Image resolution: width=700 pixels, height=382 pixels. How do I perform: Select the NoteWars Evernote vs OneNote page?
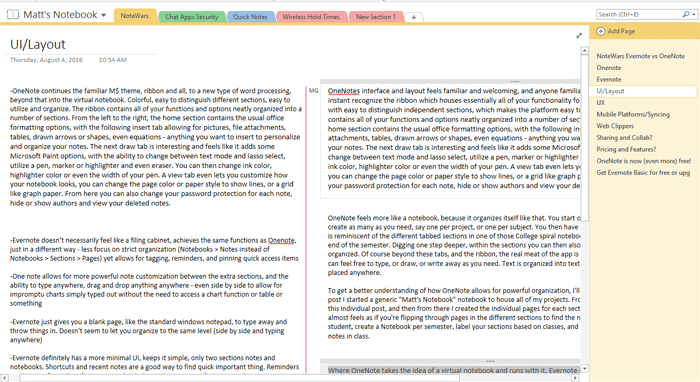tap(640, 56)
